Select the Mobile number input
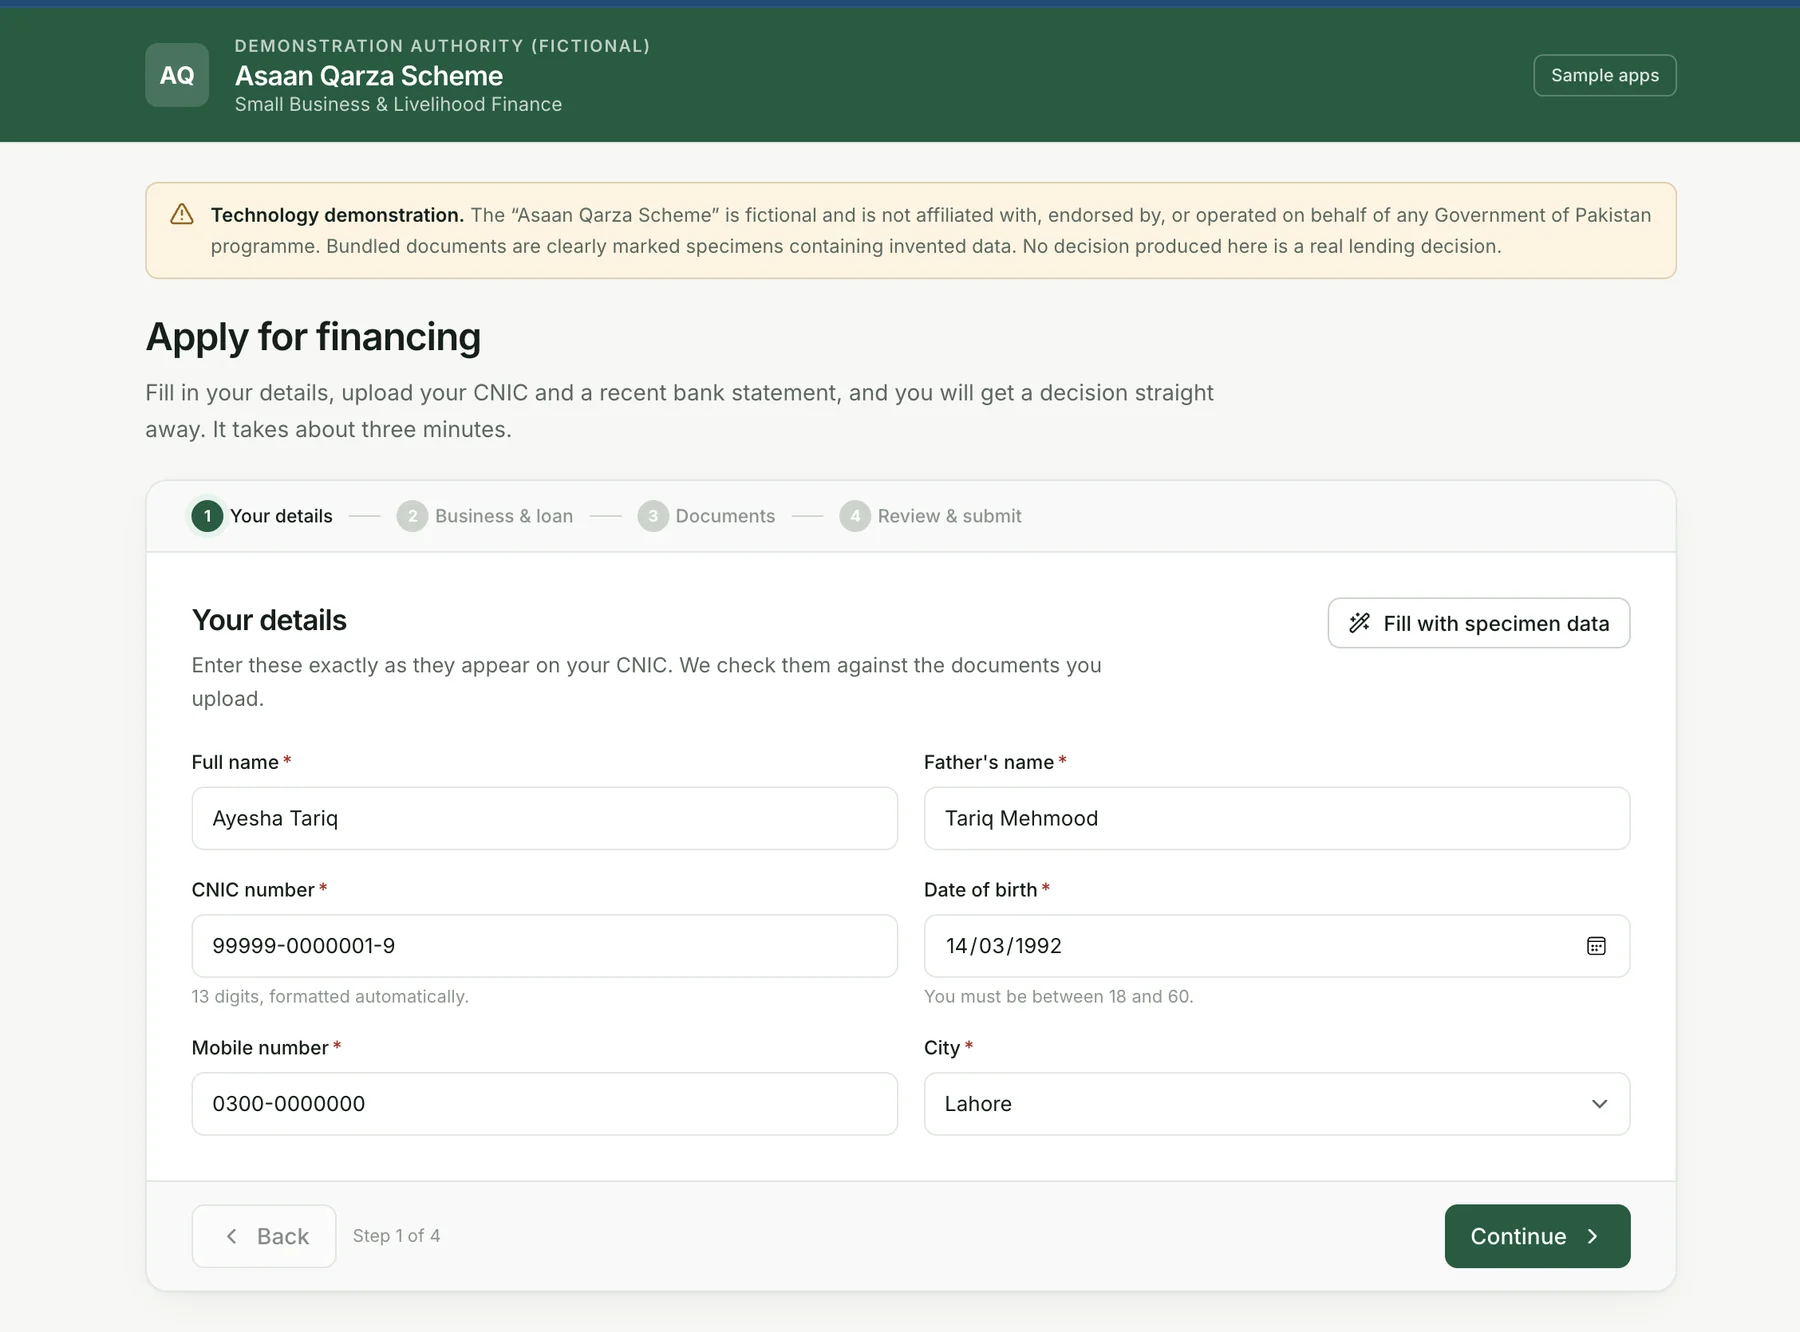The image size is (1800, 1332). pyautogui.click(x=544, y=1104)
